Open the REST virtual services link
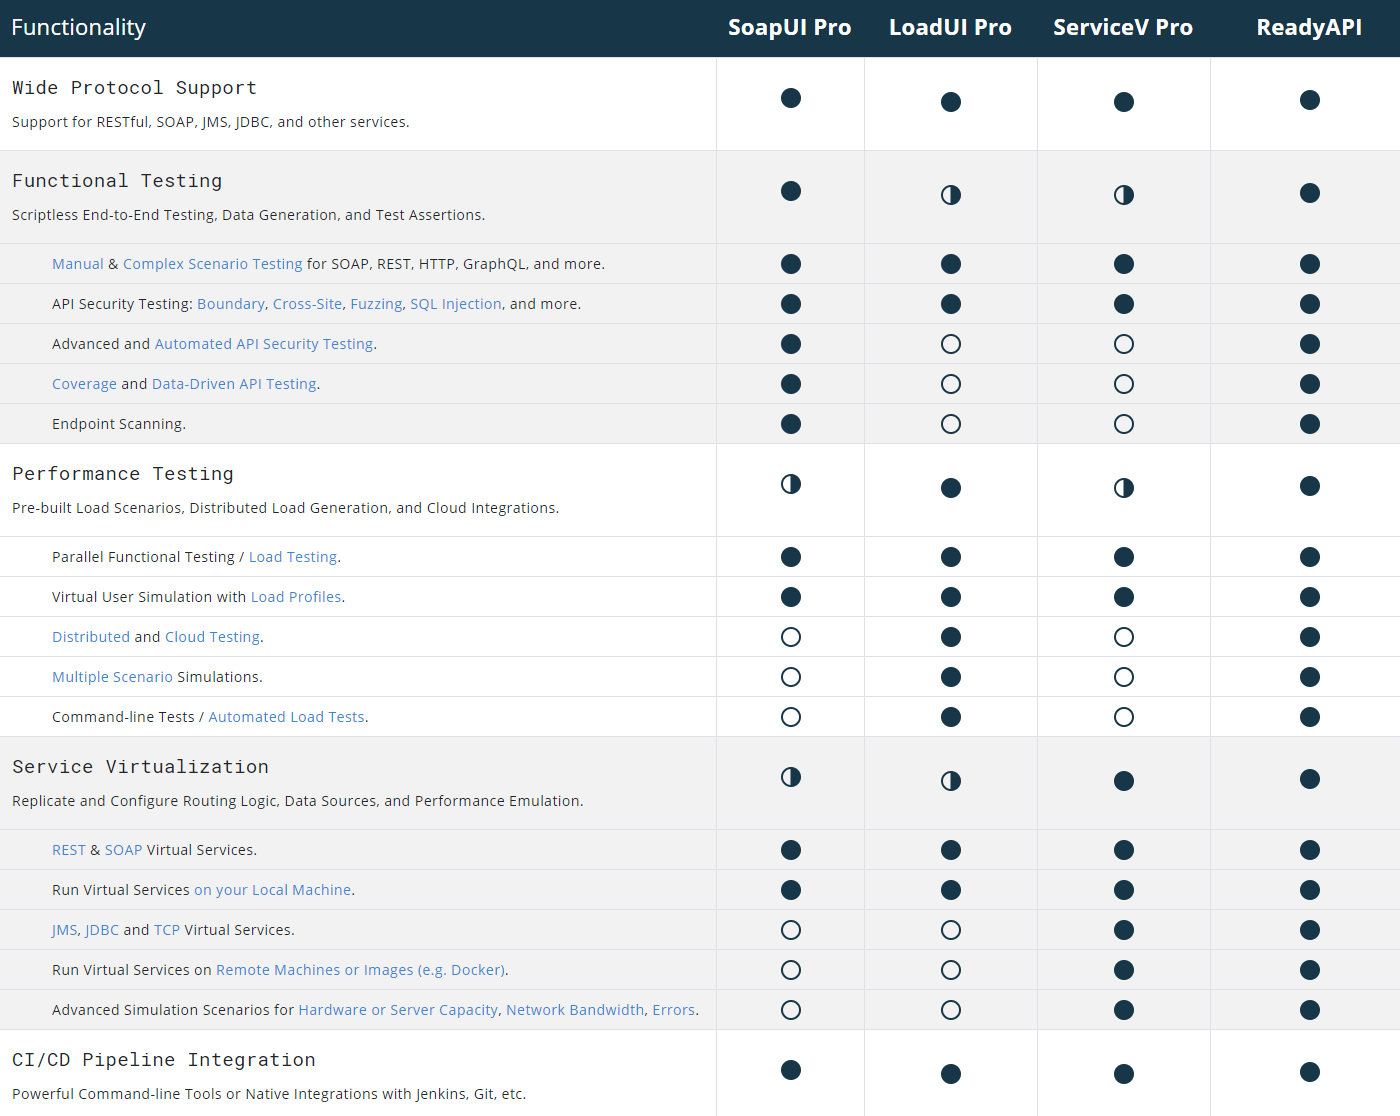Screen dimensions: 1400x1116 69,850
